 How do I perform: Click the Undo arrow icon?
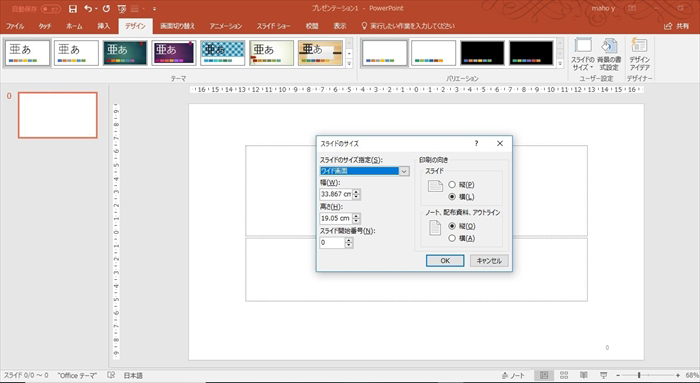click(88, 8)
